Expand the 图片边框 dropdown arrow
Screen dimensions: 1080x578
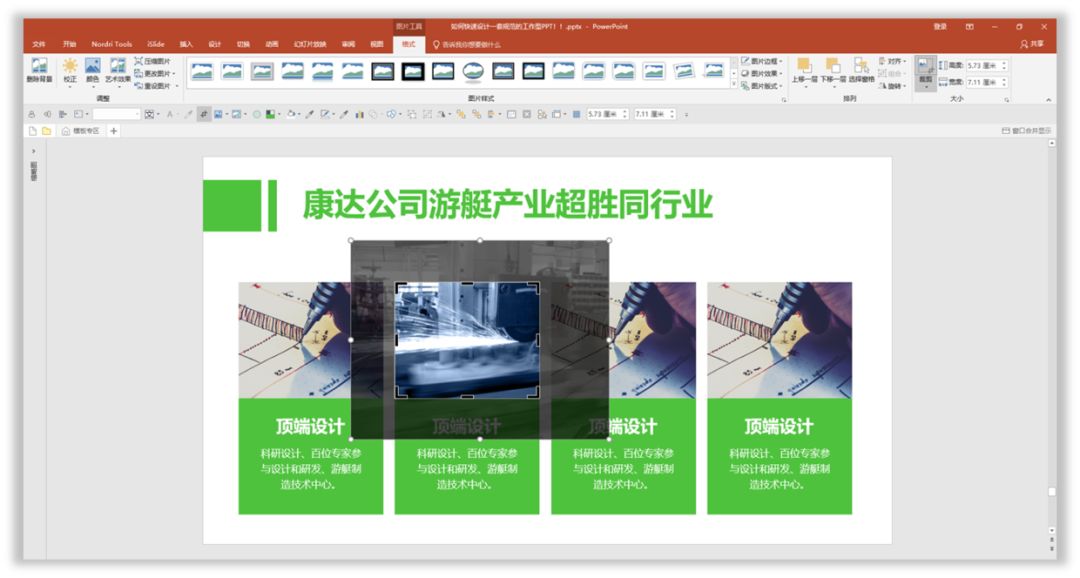coord(781,61)
